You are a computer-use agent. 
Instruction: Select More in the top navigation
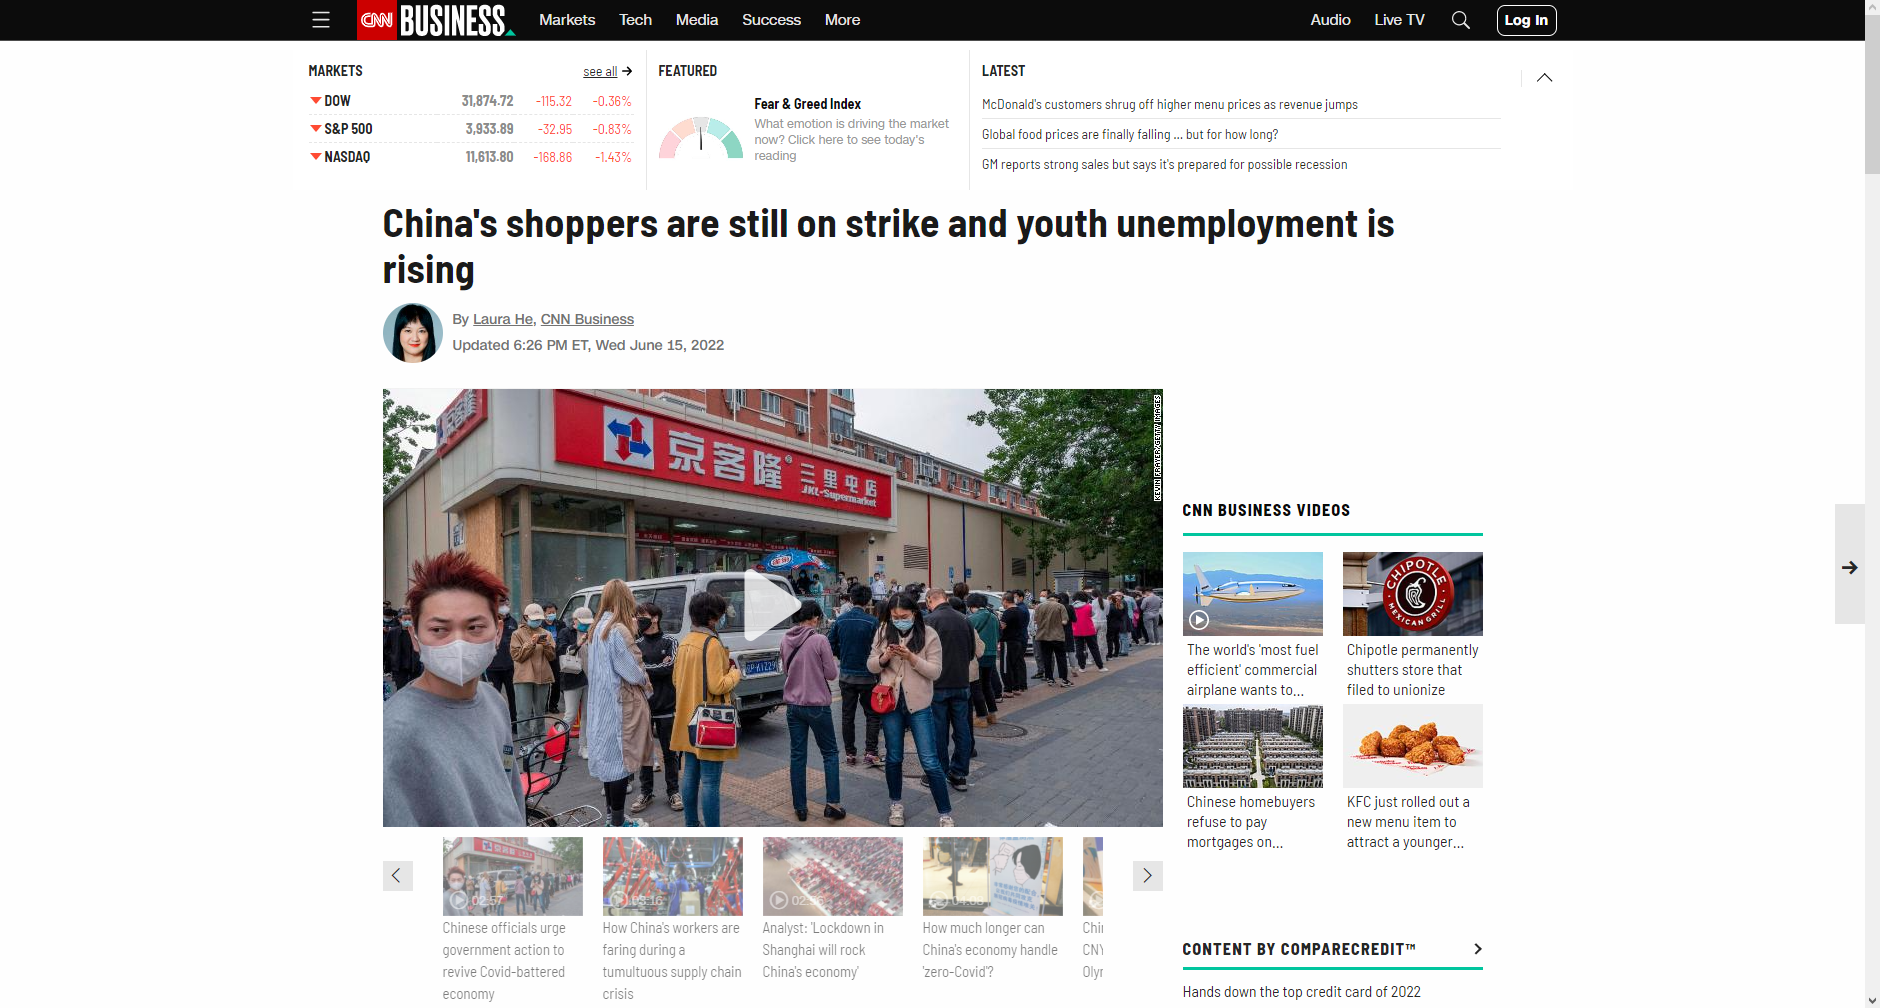point(842,20)
